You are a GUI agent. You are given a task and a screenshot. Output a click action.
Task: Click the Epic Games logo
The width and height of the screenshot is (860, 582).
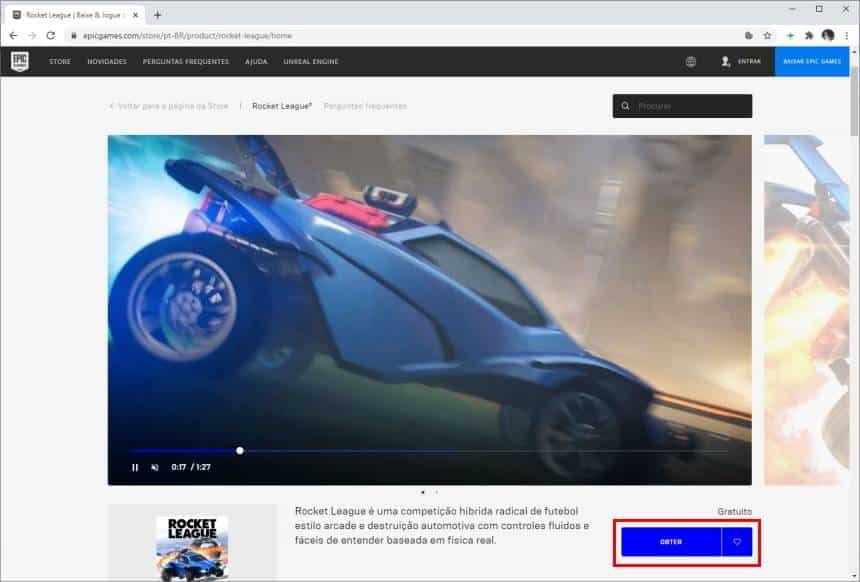click(20, 61)
